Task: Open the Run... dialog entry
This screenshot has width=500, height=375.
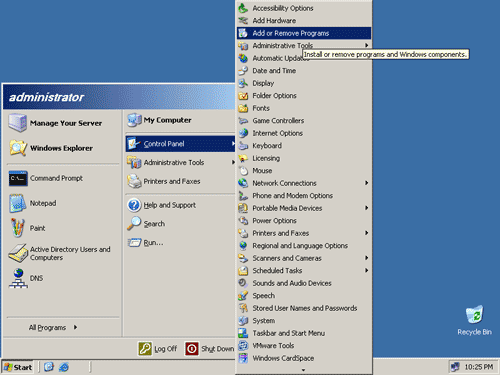Action: [x=180, y=242]
